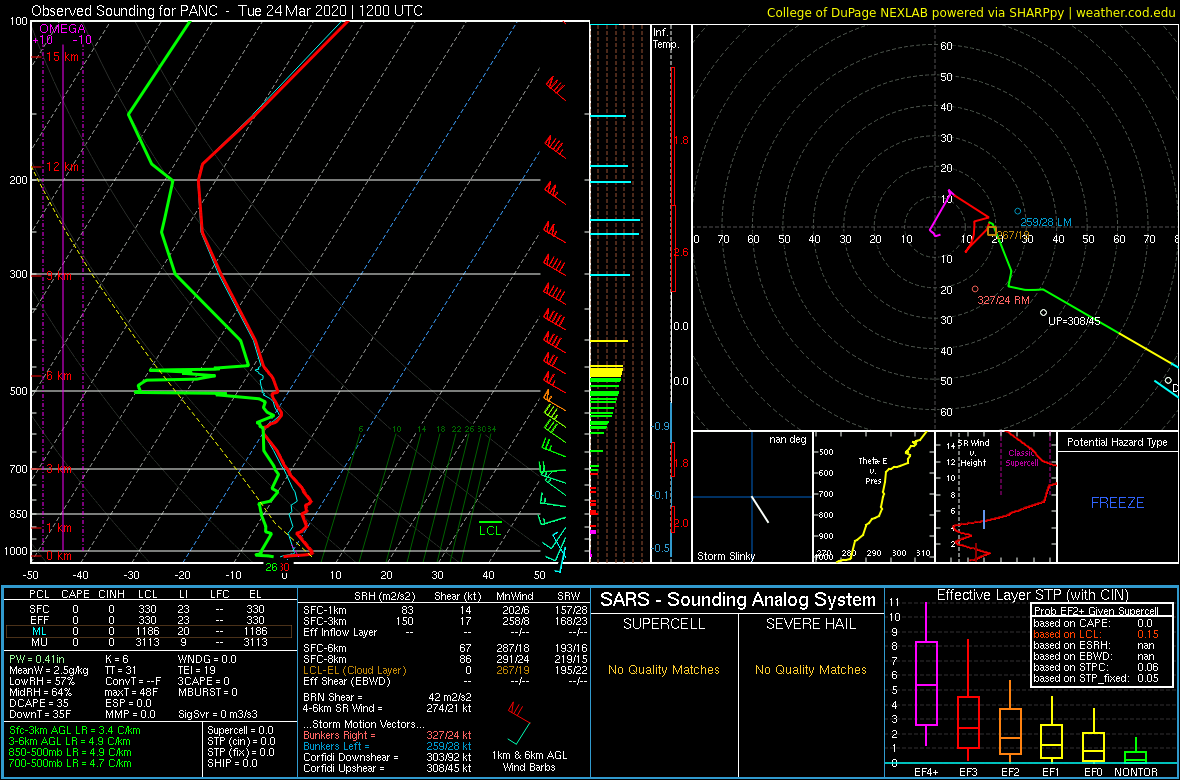Click the 'nan deg' text in Storm Slinky
This screenshot has width=1180, height=780.
787,439
